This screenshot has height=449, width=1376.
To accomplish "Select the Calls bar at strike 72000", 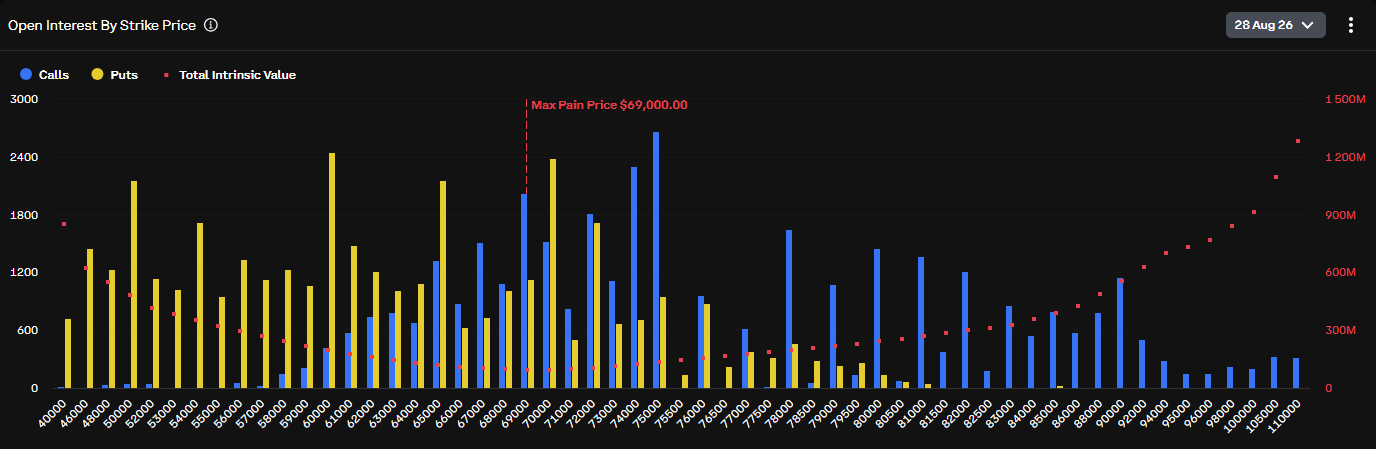I will [x=590, y=301].
